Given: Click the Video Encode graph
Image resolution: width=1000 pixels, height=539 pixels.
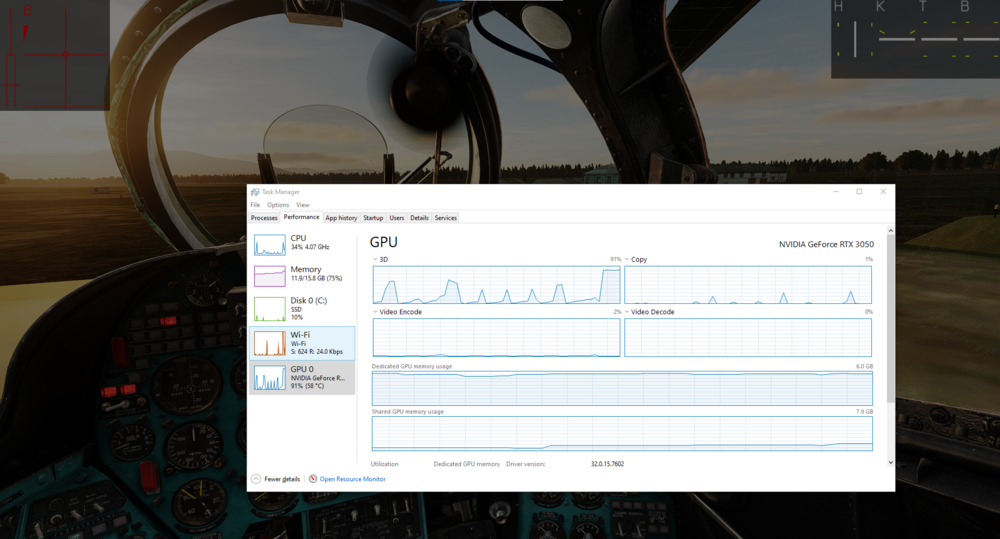Looking at the screenshot, I should coord(496,337).
